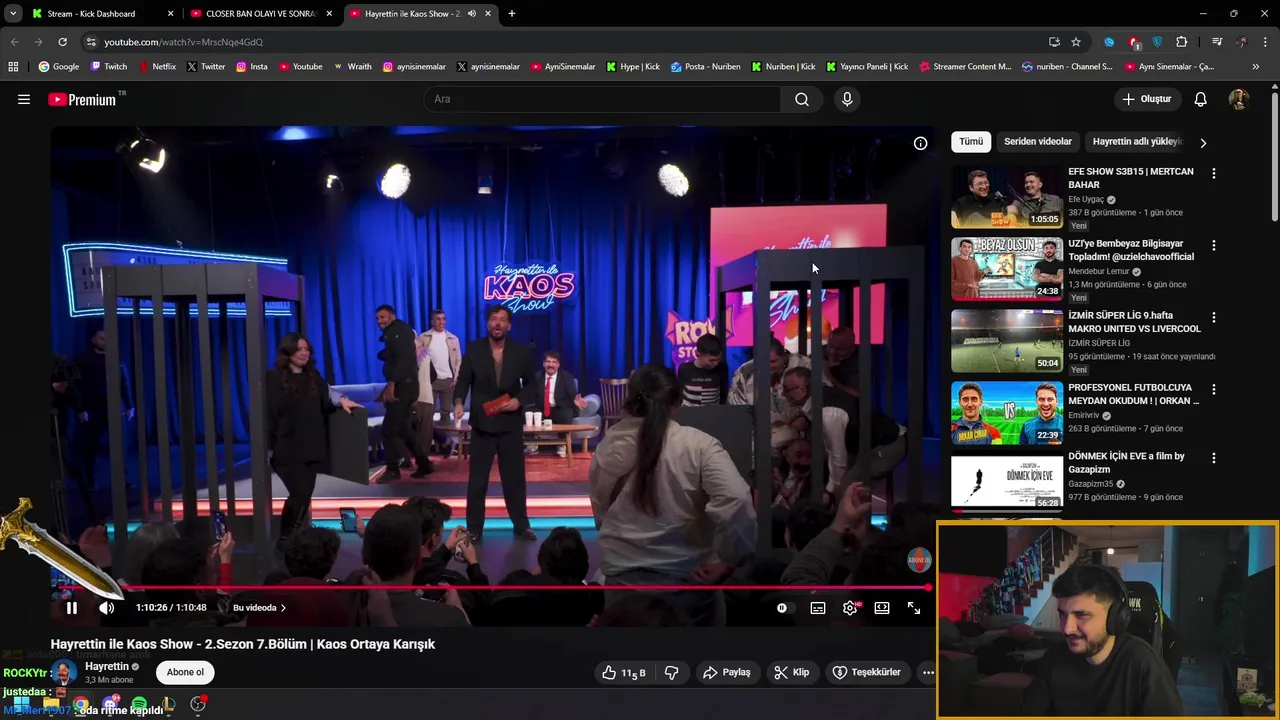Select the Seriden videolar filter chip
The image size is (1280, 720).
click(1038, 142)
